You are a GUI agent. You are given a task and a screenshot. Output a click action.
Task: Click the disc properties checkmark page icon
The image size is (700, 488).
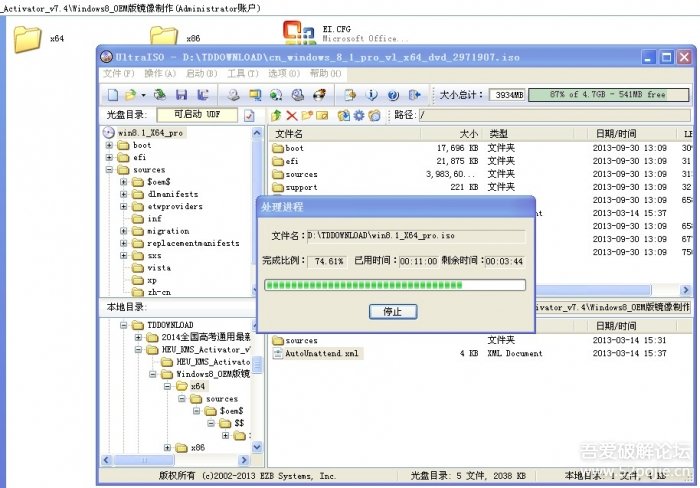pyautogui.click(x=249, y=116)
